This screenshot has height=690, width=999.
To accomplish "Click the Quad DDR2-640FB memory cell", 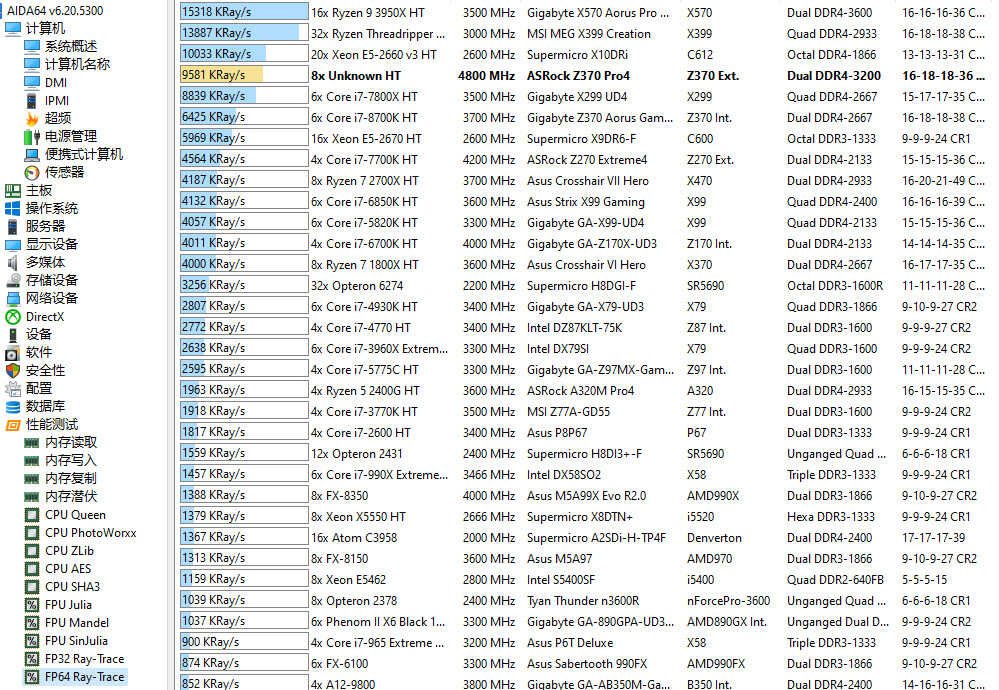I will click(835, 580).
